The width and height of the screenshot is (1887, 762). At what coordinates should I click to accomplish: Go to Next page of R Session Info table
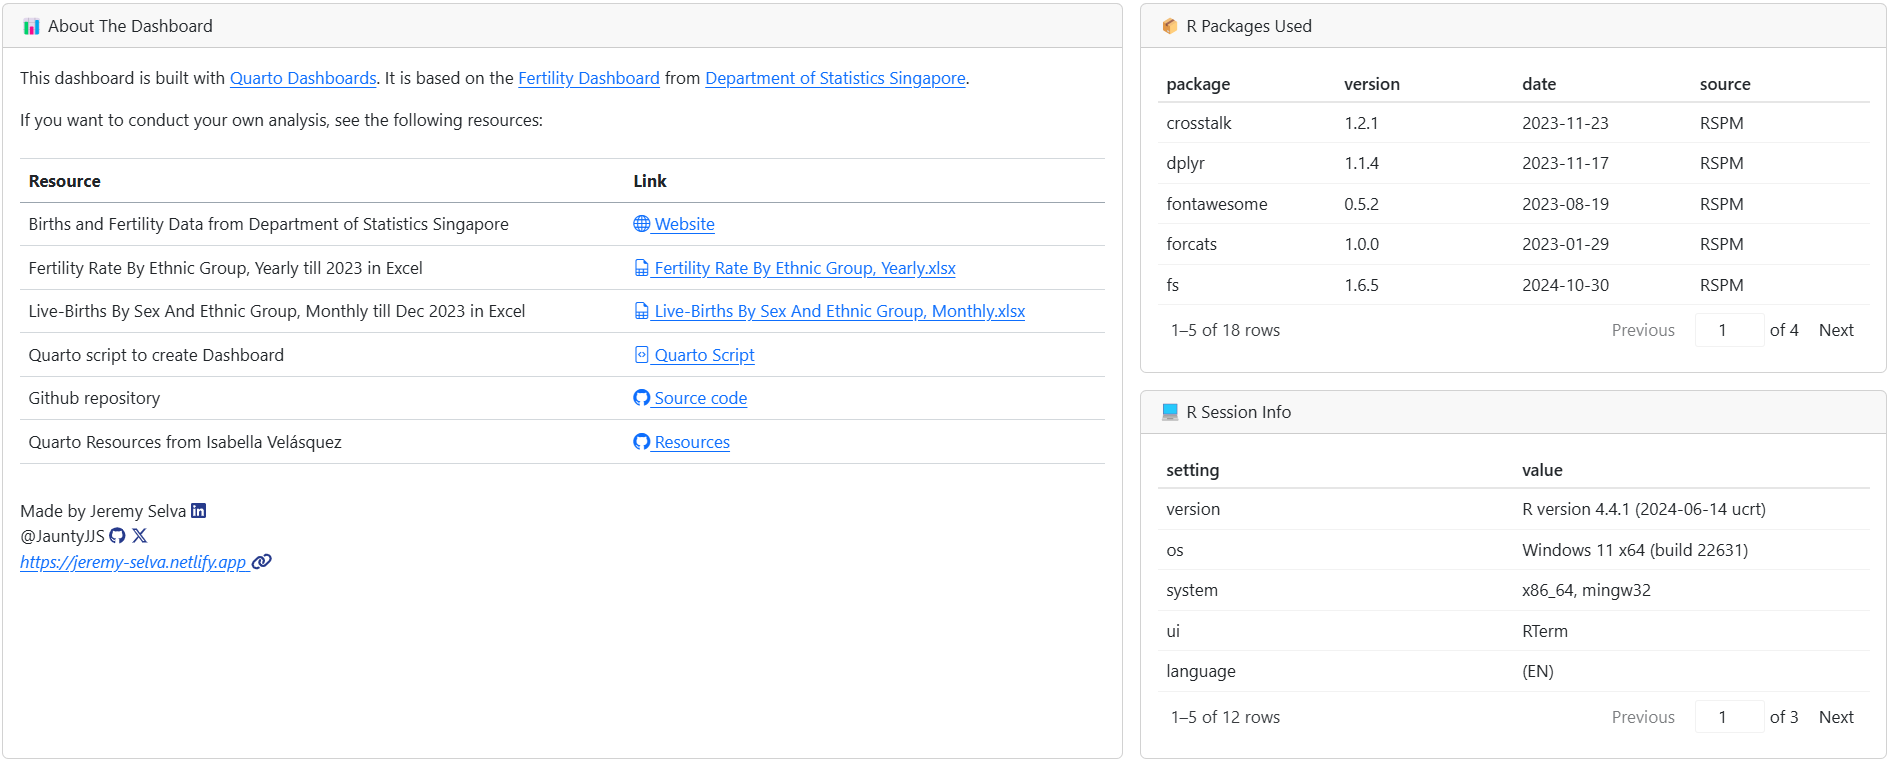point(1835,717)
